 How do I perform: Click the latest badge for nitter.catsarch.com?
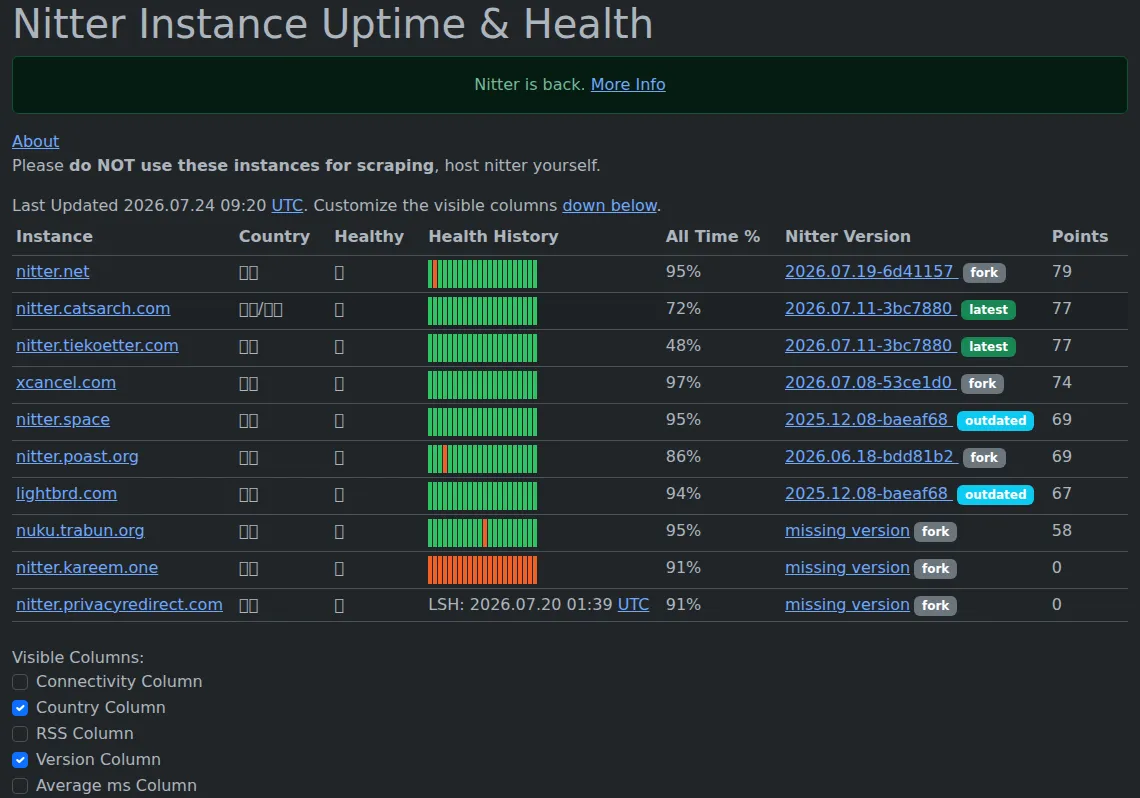point(988,310)
